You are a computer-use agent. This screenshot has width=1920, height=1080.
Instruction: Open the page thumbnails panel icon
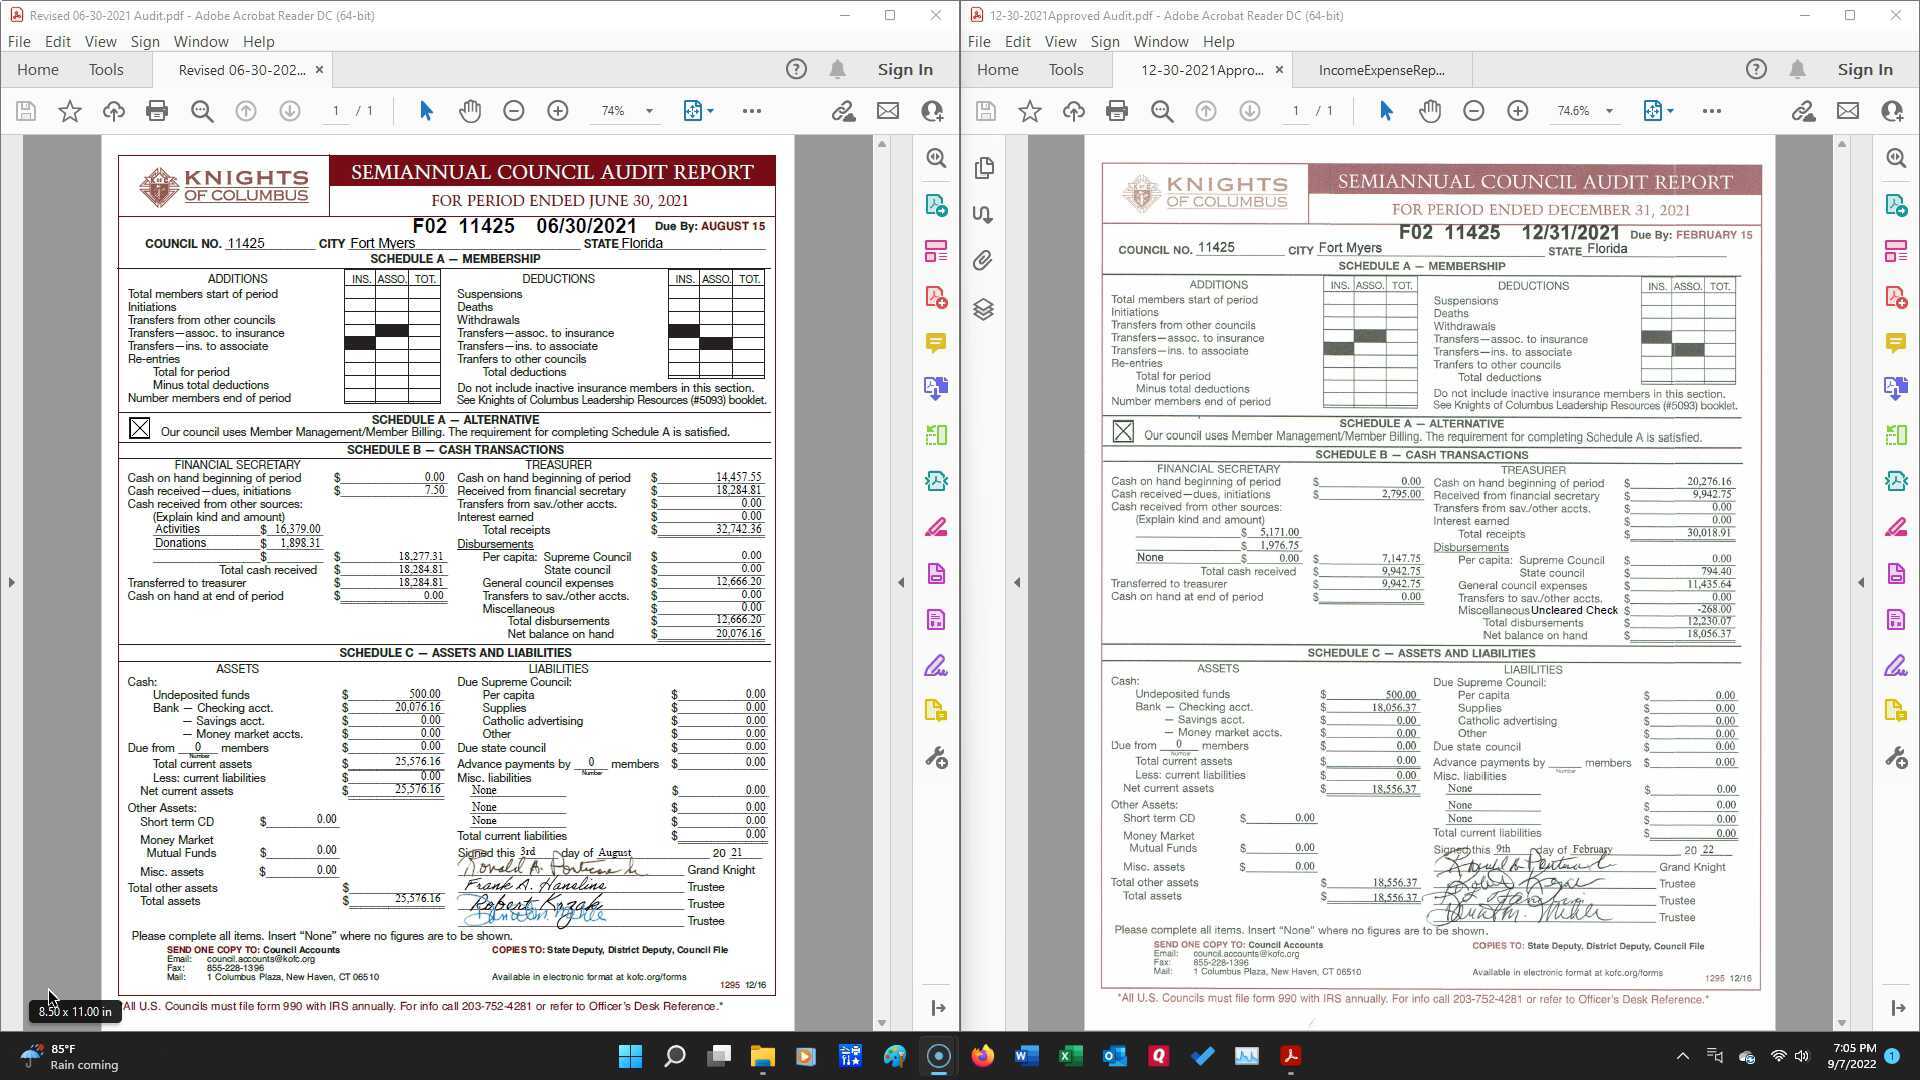click(983, 168)
